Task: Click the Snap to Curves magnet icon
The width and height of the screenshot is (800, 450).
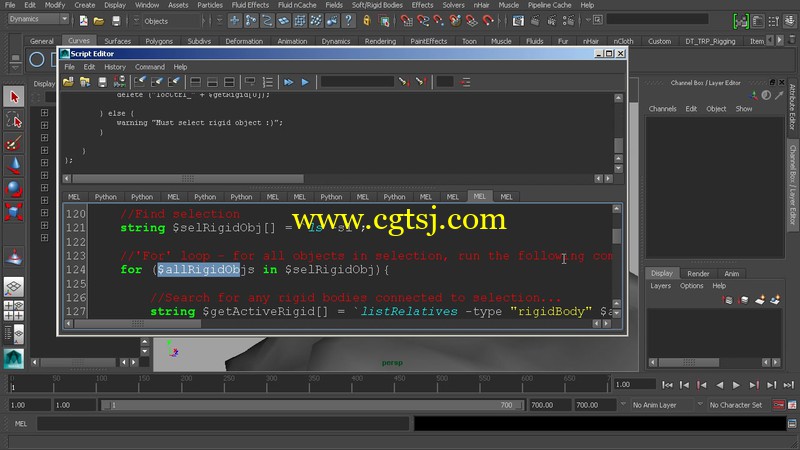Action: click(422, 21)
